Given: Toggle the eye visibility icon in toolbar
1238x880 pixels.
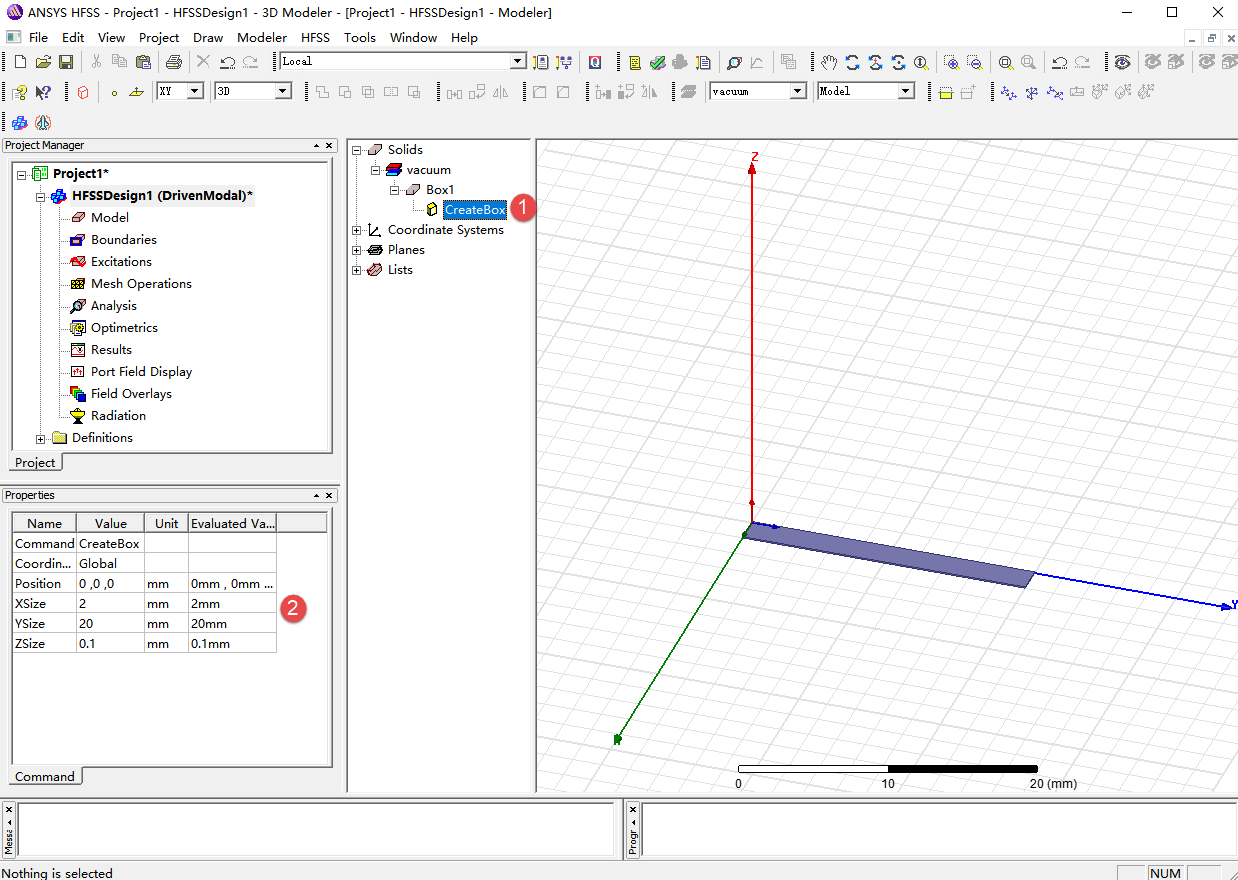Looking at the screenshot, I should (1123, 62).
